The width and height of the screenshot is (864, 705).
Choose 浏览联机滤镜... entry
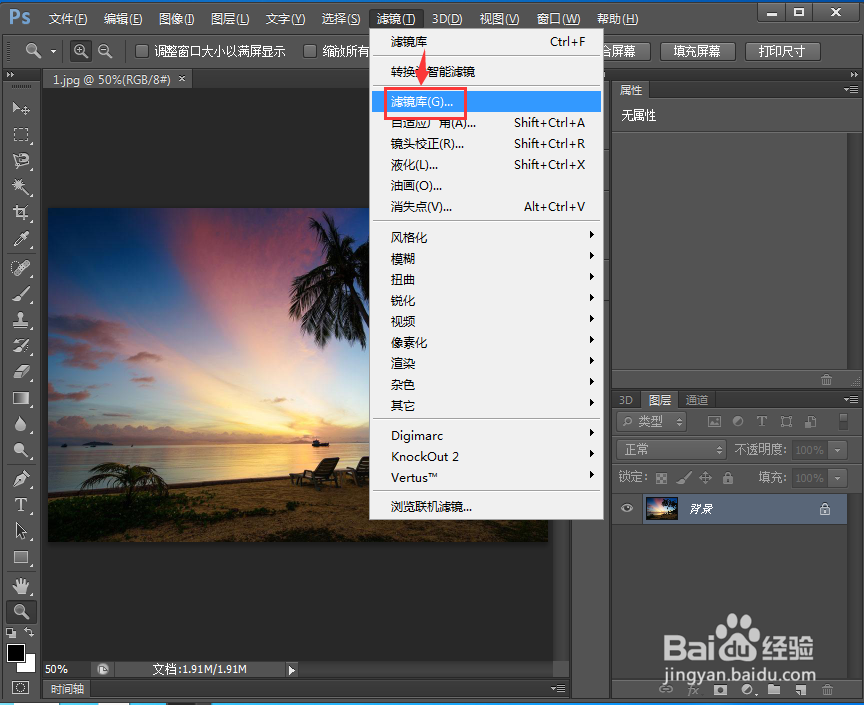click(487, 507)
